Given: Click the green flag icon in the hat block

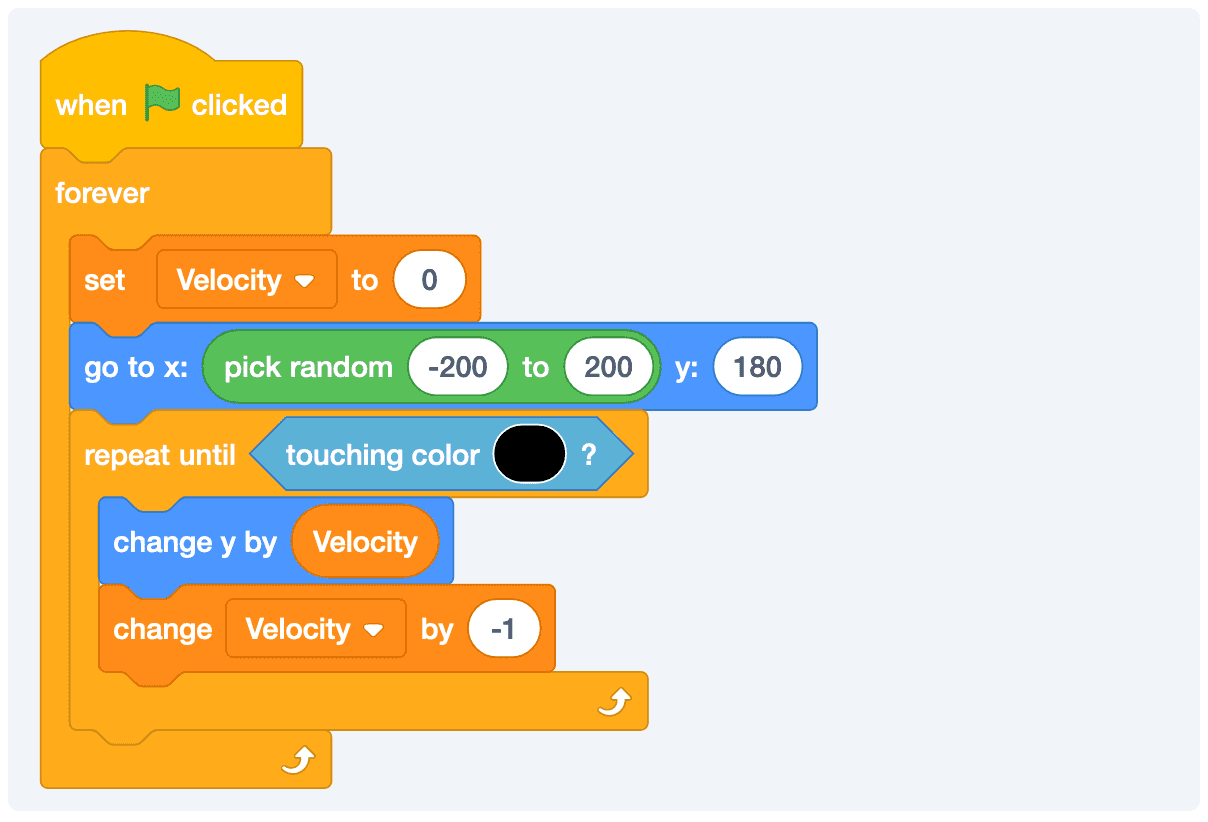Looking at the screenshot, I should pos(162,103).
